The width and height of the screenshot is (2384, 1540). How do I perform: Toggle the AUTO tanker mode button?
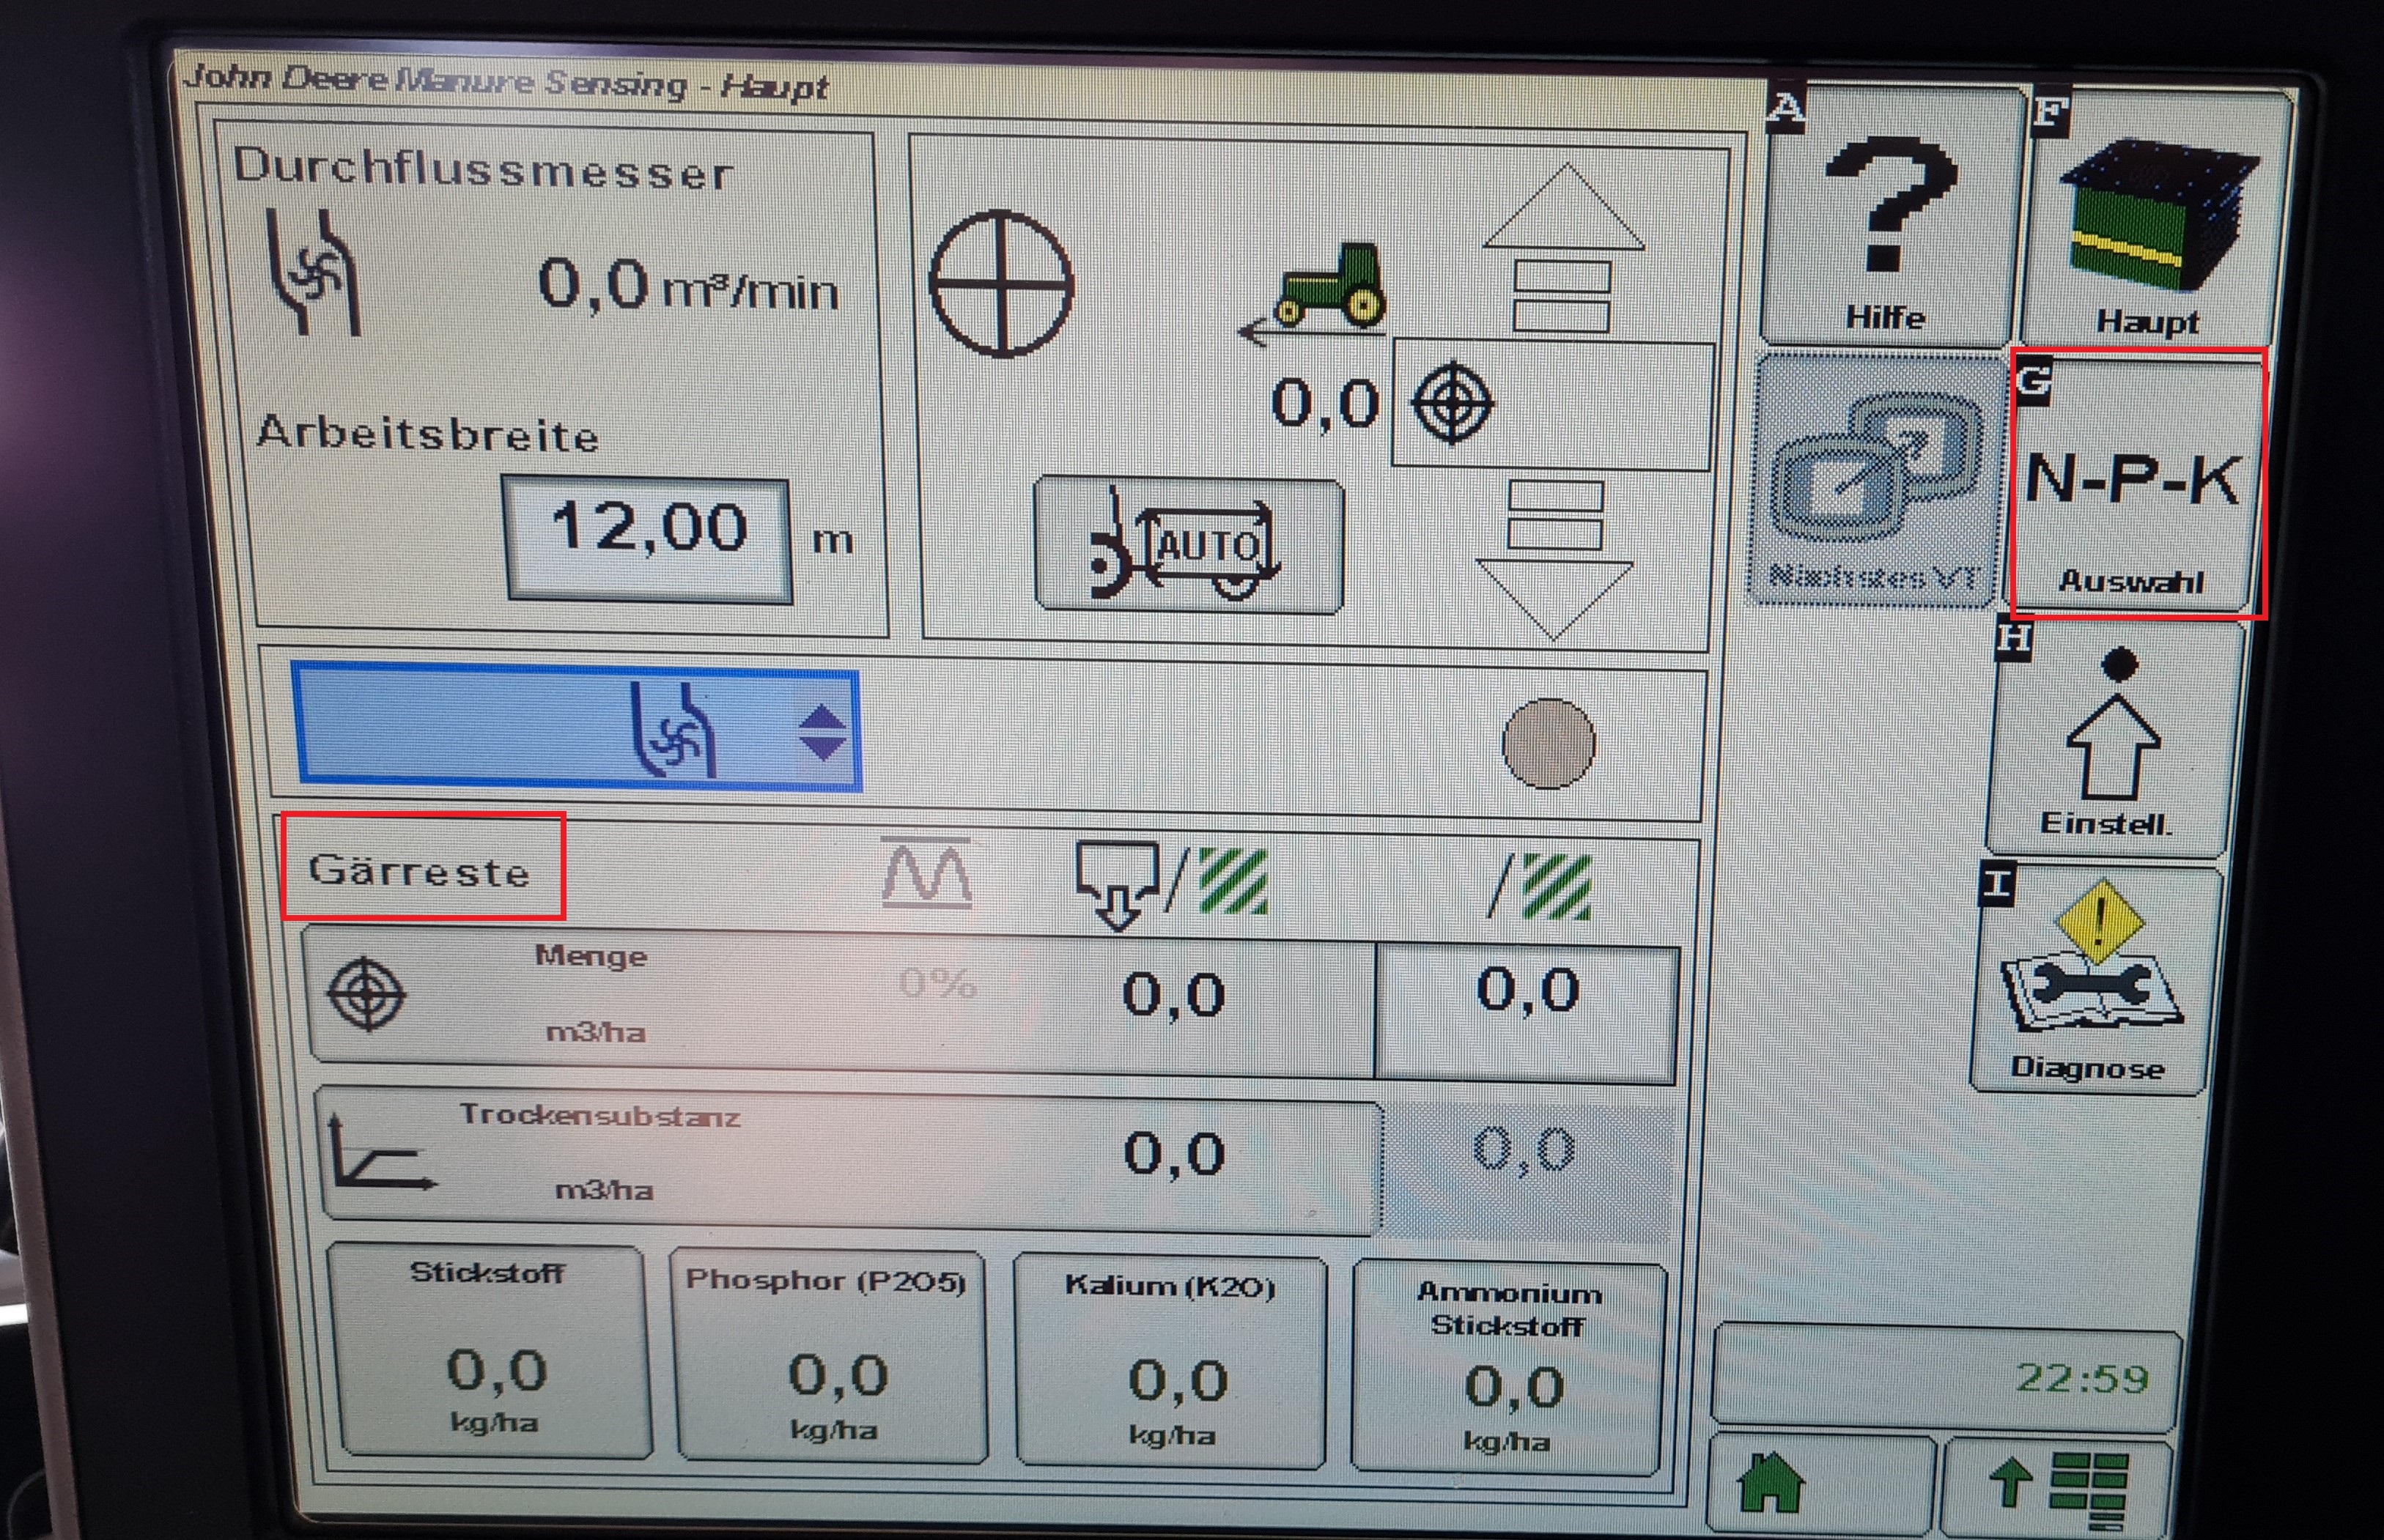pyautogui.click(x=1188, y=546)
